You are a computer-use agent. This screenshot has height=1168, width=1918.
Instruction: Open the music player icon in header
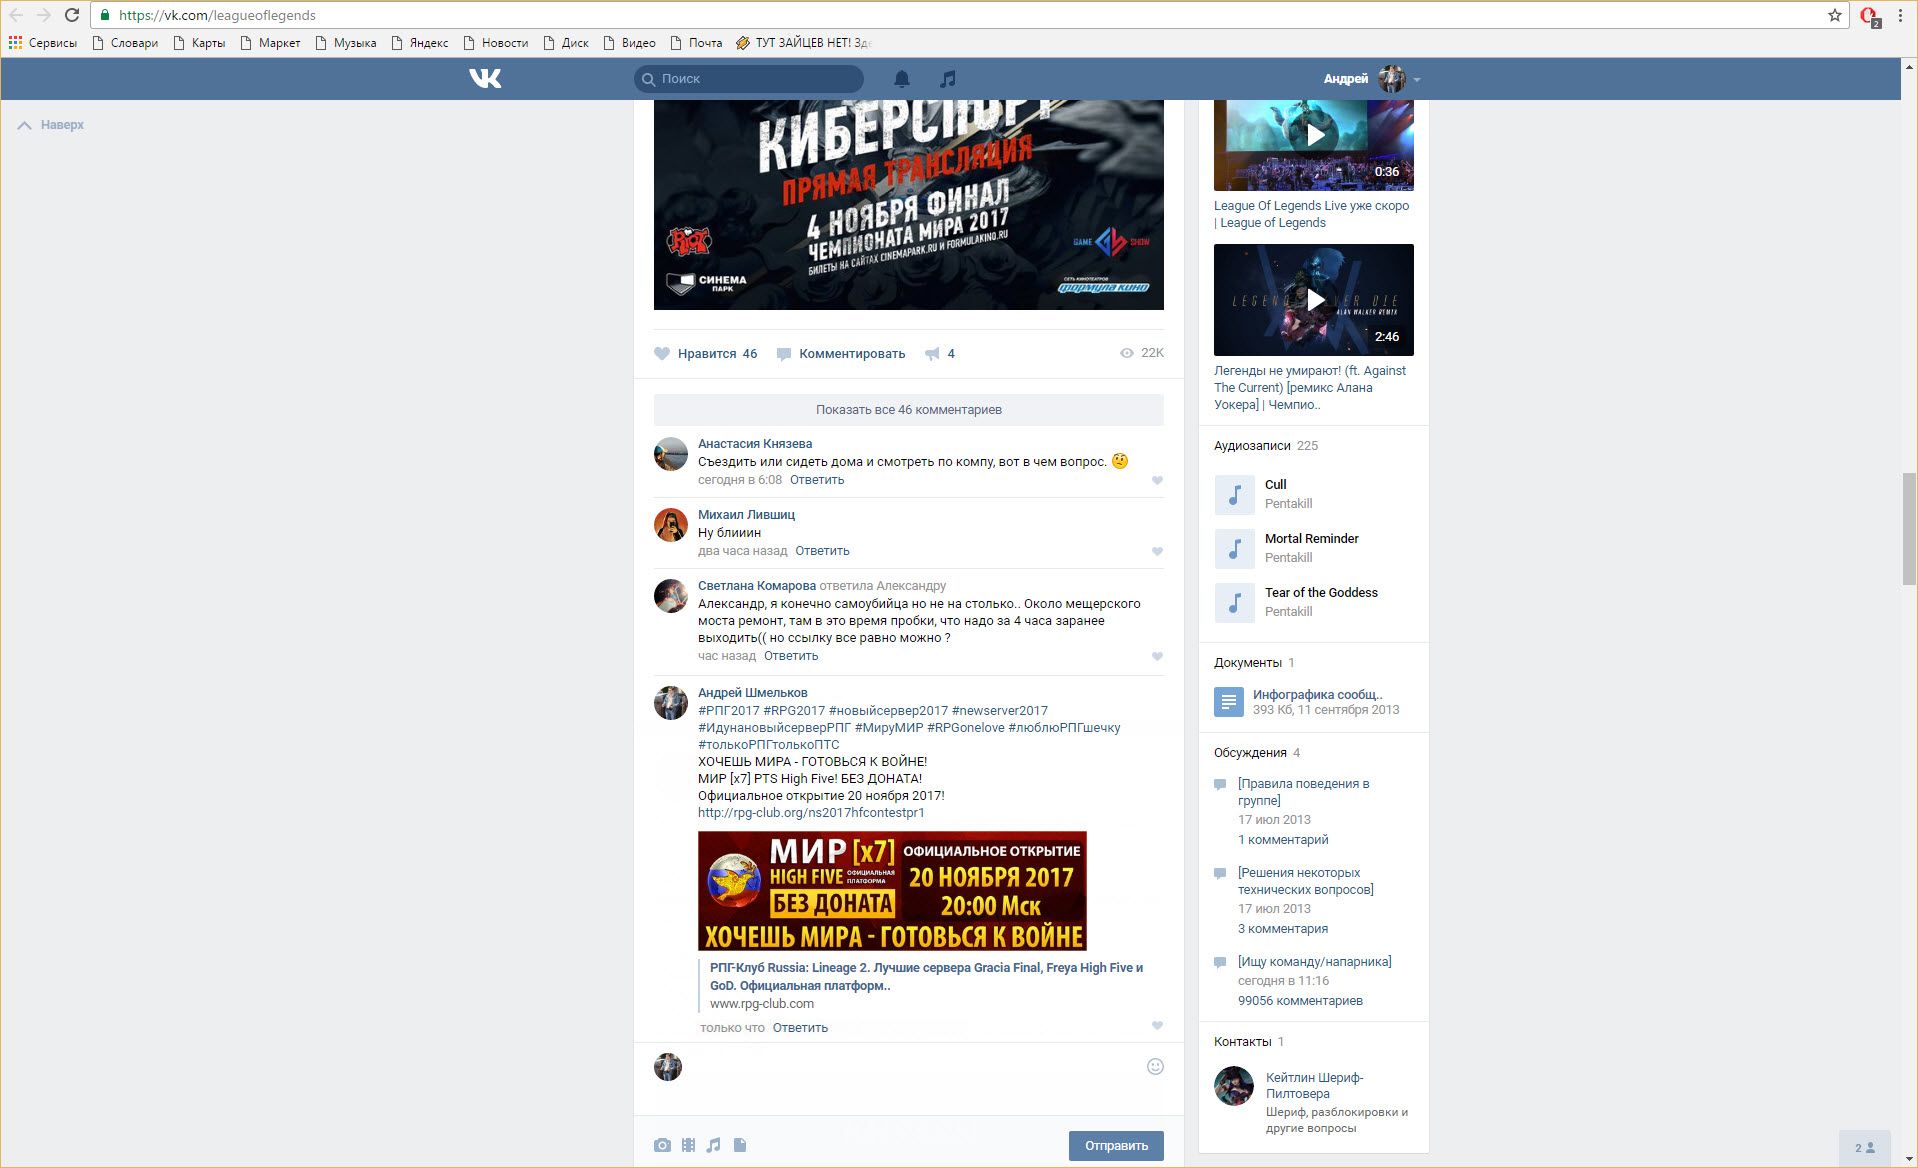point(948,79)
